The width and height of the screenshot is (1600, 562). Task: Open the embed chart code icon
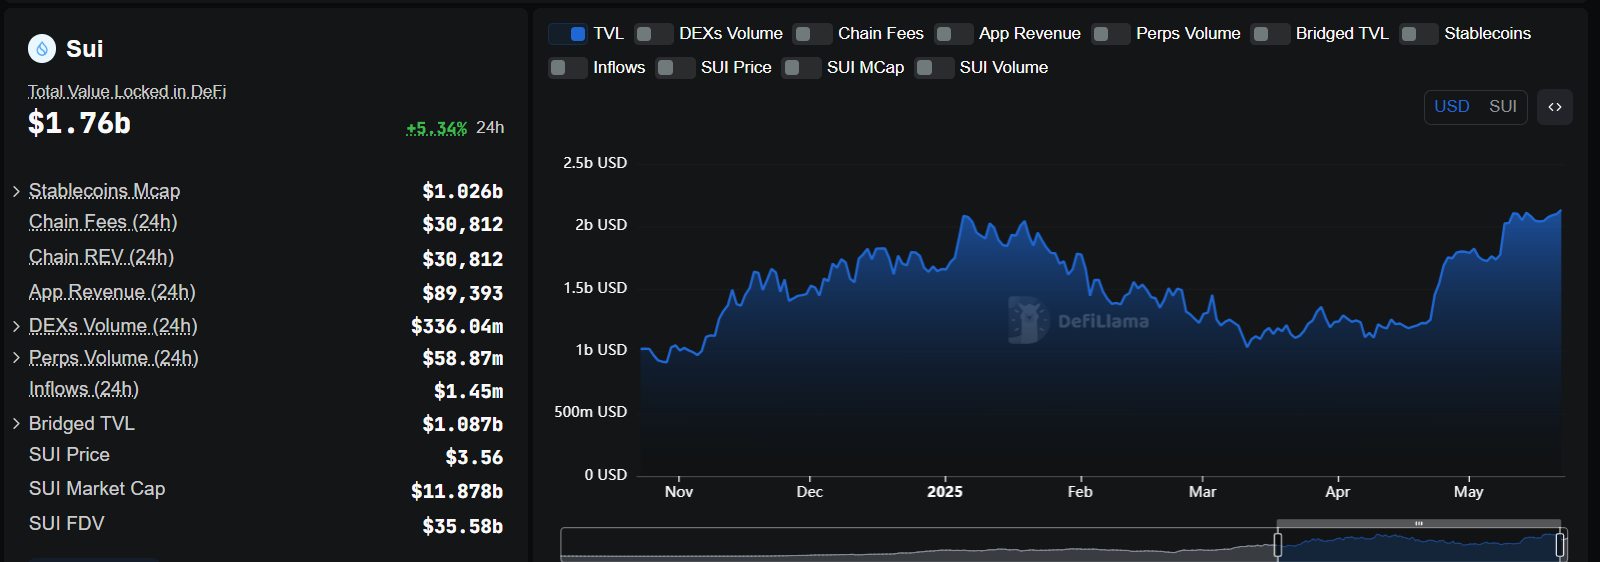tap(1555, 107)
